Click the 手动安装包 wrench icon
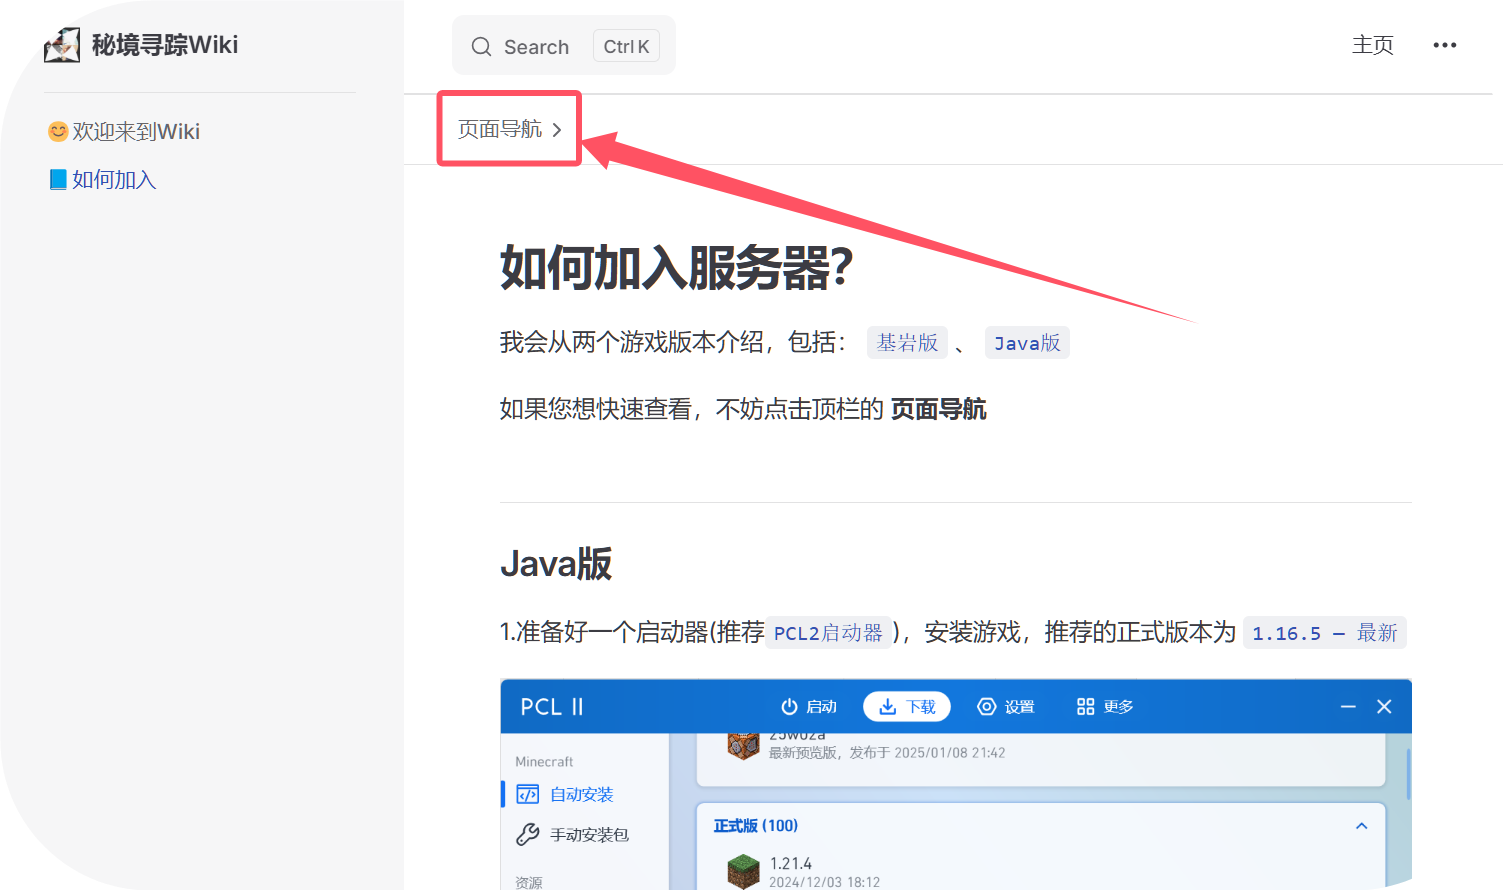This screenshot has height=890, width=1503. point(527,834)
